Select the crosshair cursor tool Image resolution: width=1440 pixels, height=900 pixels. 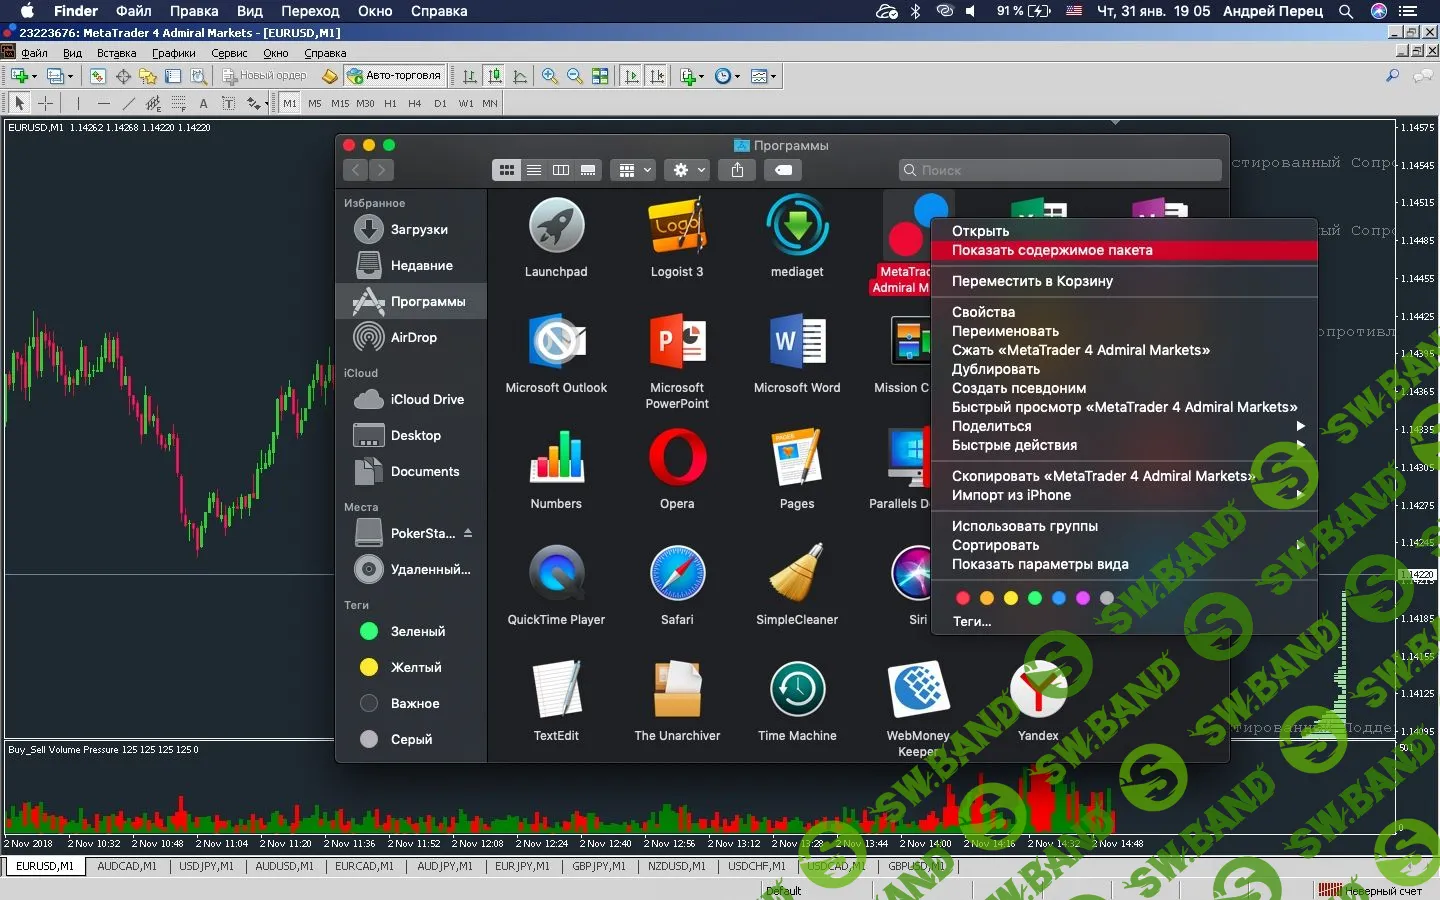point(45,103)
